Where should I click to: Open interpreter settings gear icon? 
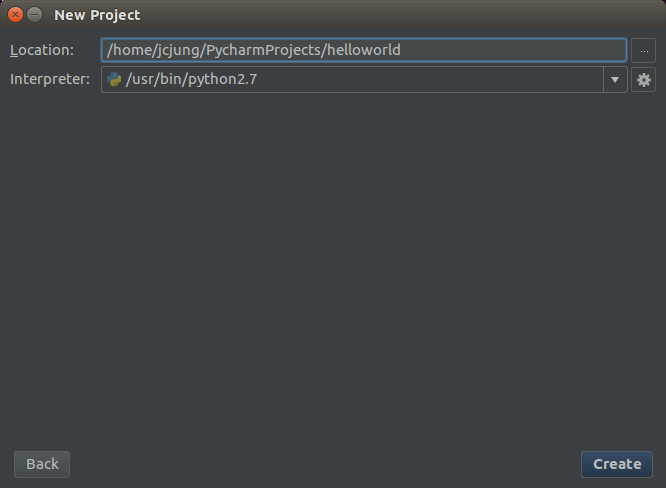(643, 79)
